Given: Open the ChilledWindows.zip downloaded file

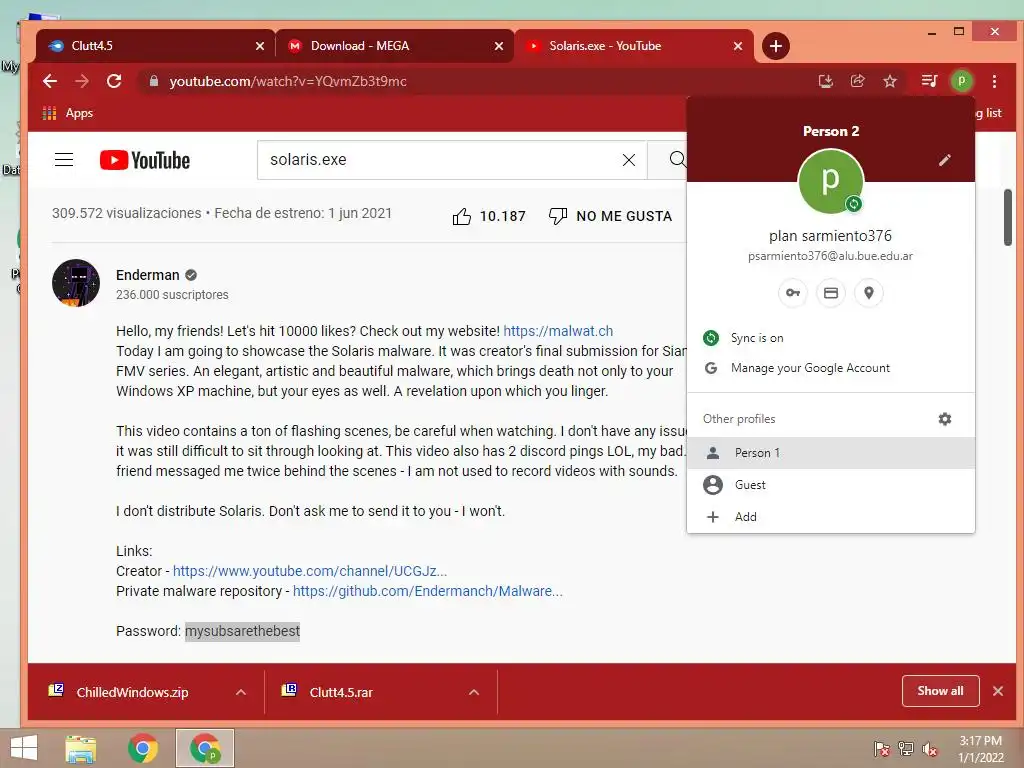Looking at the screenshot, I should (x=131, y=692).
